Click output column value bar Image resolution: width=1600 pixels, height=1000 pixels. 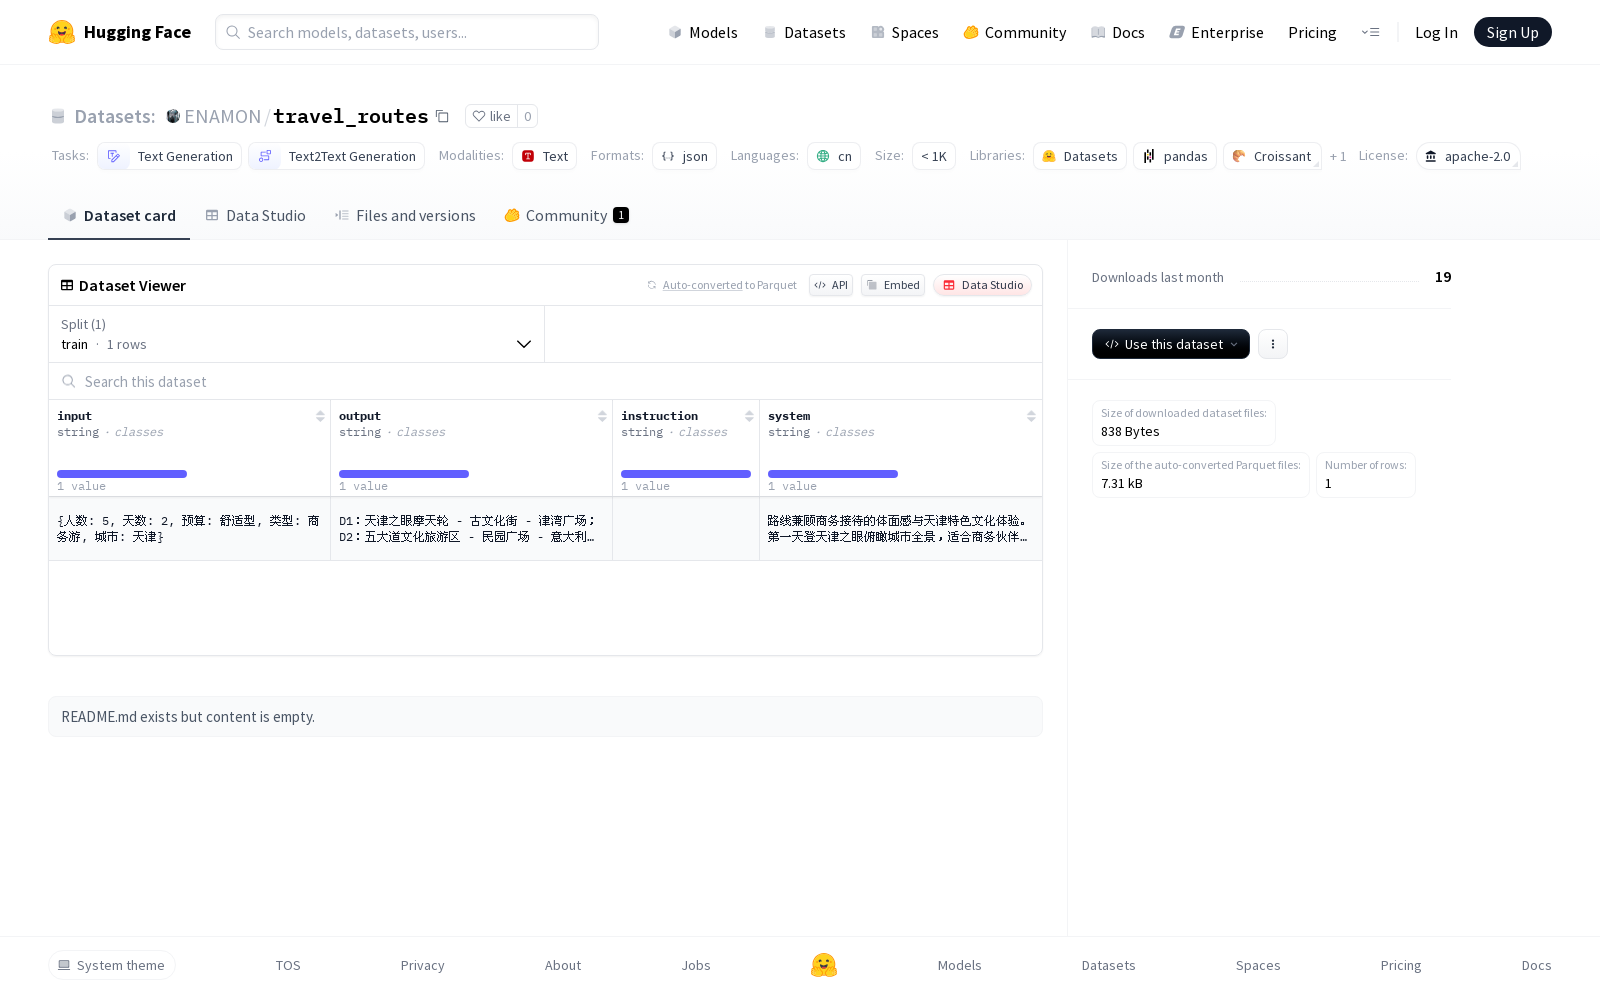pos(404,474)
